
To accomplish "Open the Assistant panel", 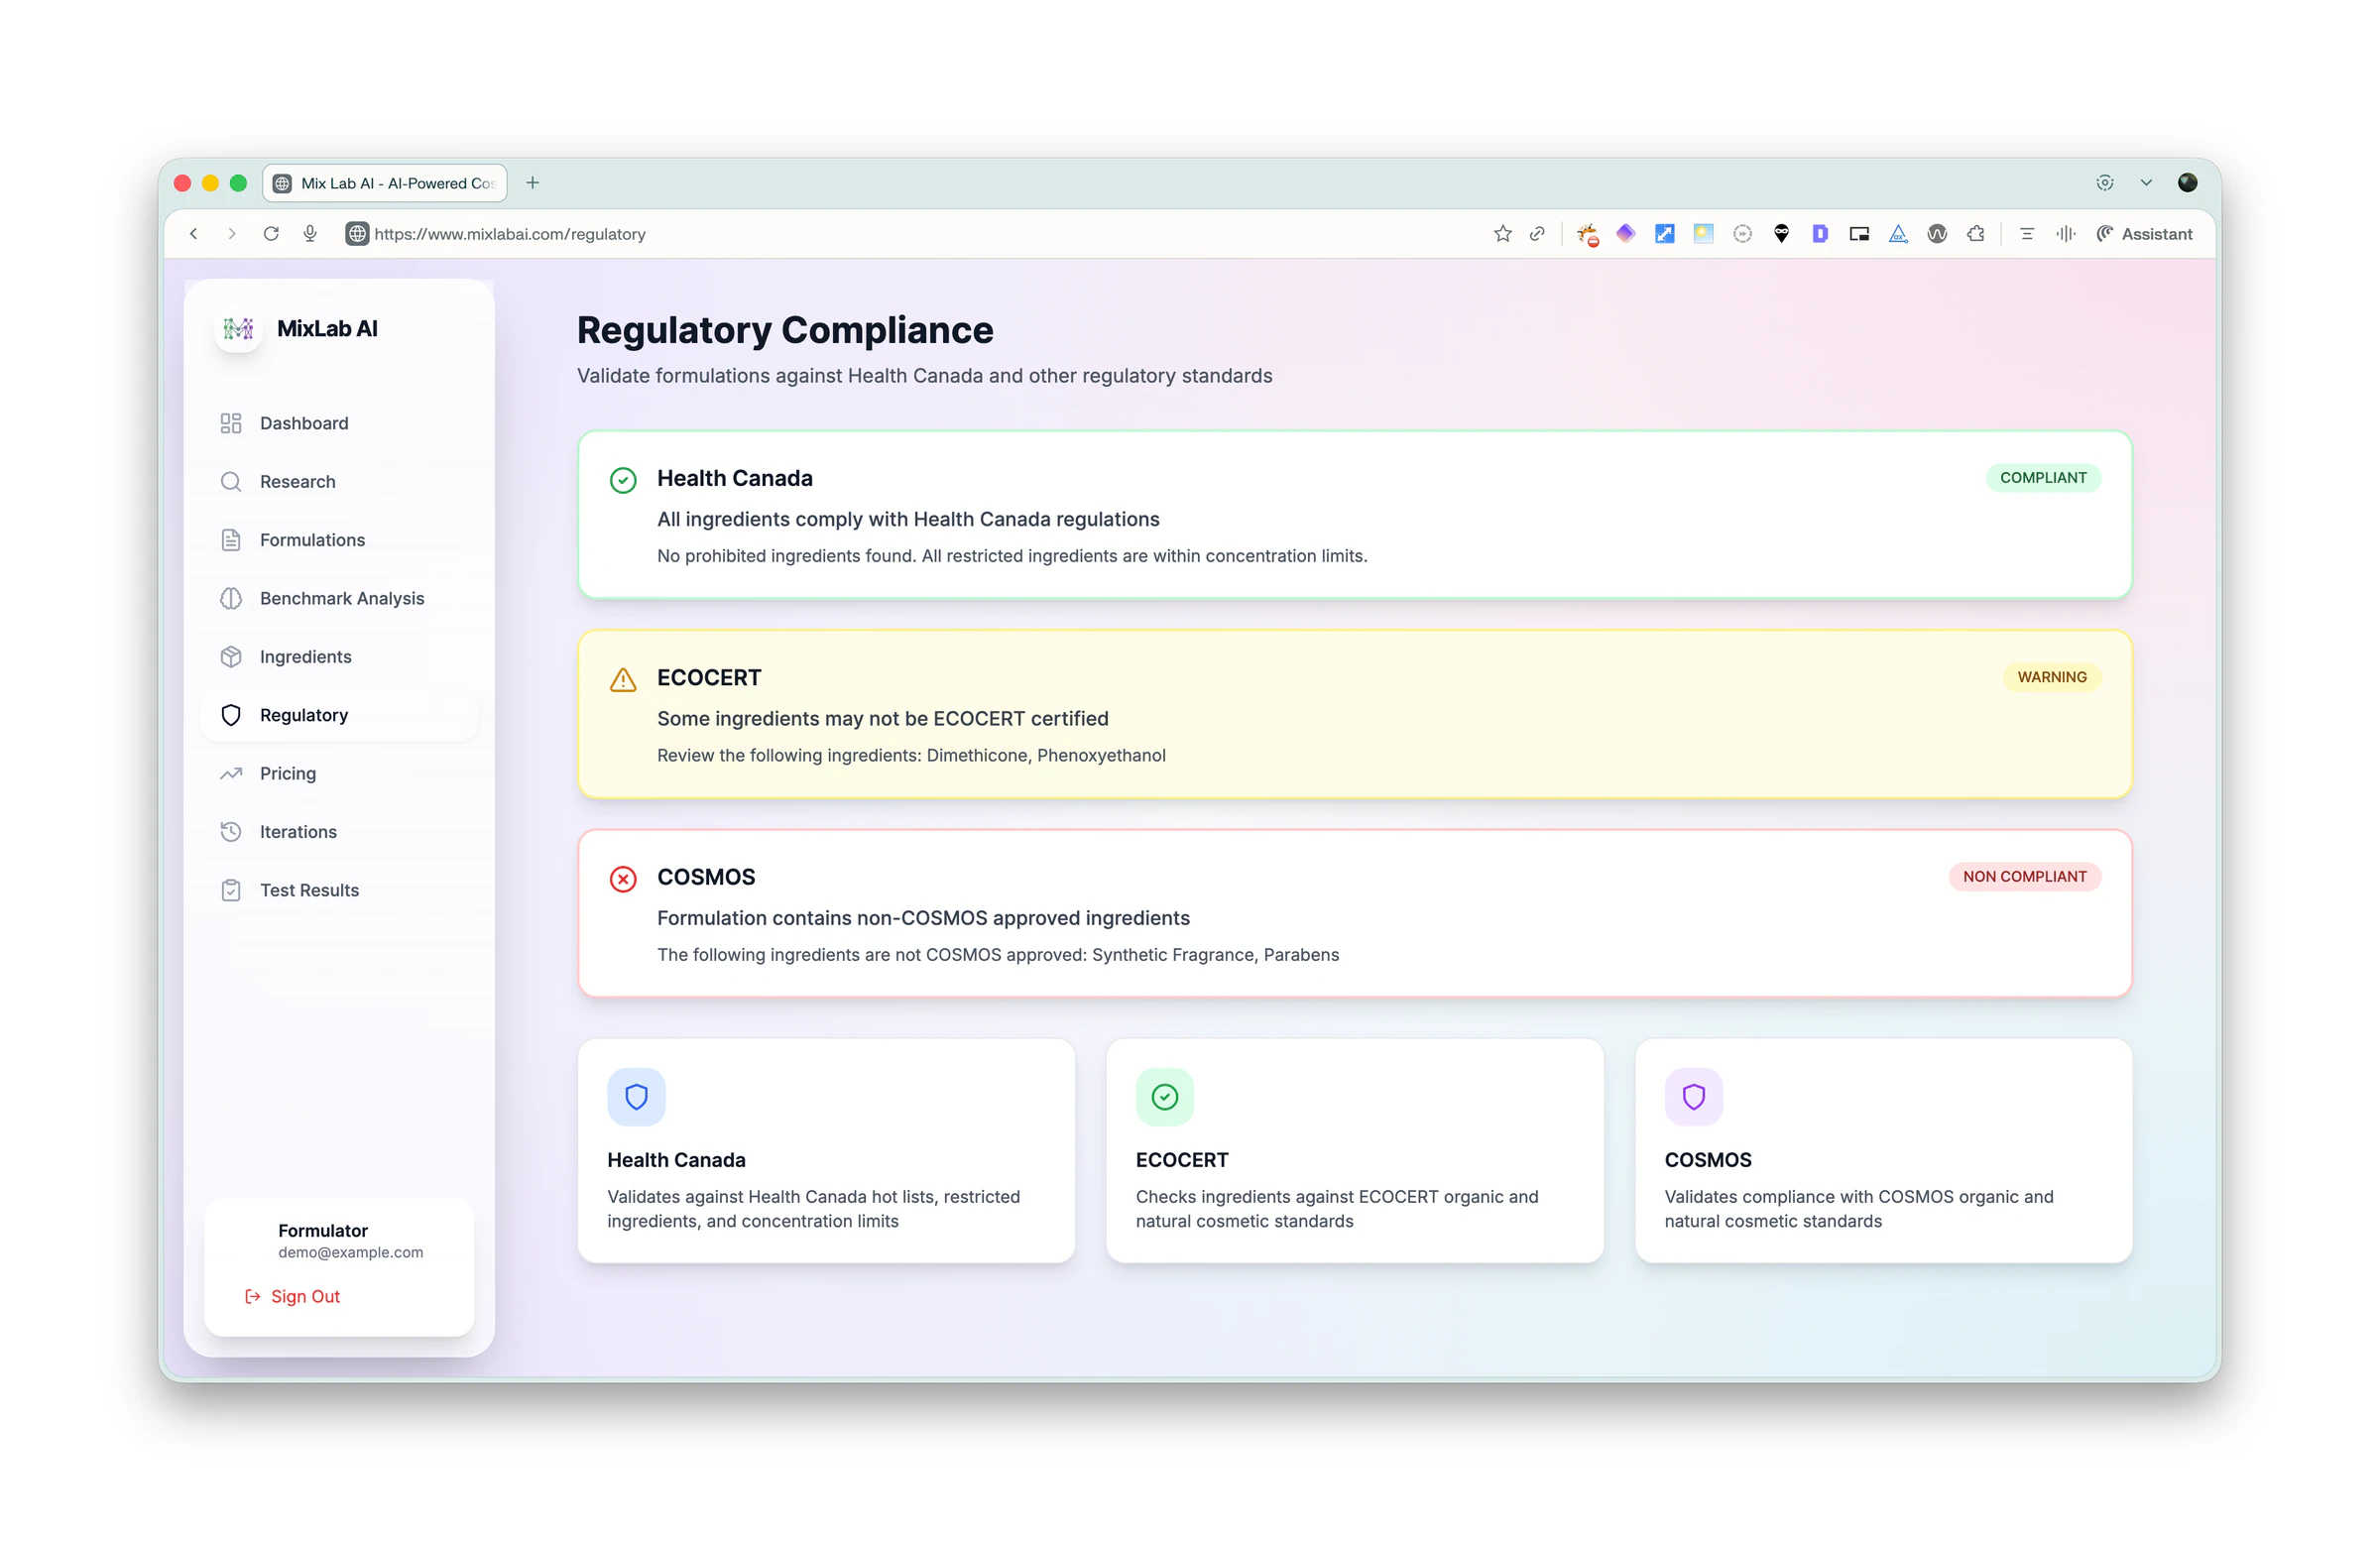I will tap(2144, 234).
